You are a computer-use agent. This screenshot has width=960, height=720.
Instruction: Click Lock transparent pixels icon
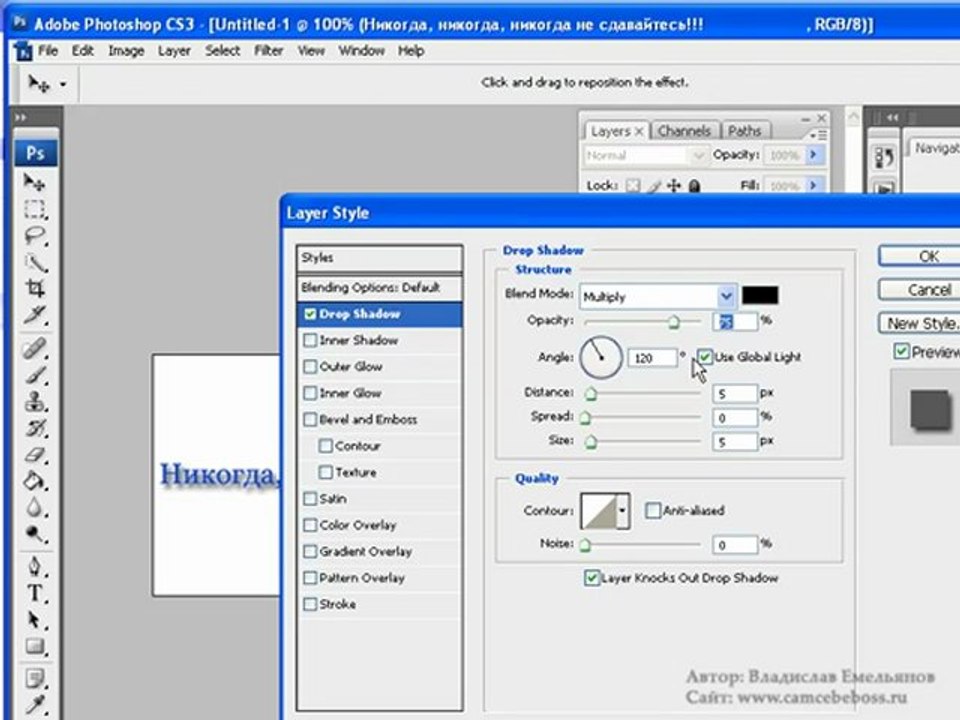tap(634, 186)
